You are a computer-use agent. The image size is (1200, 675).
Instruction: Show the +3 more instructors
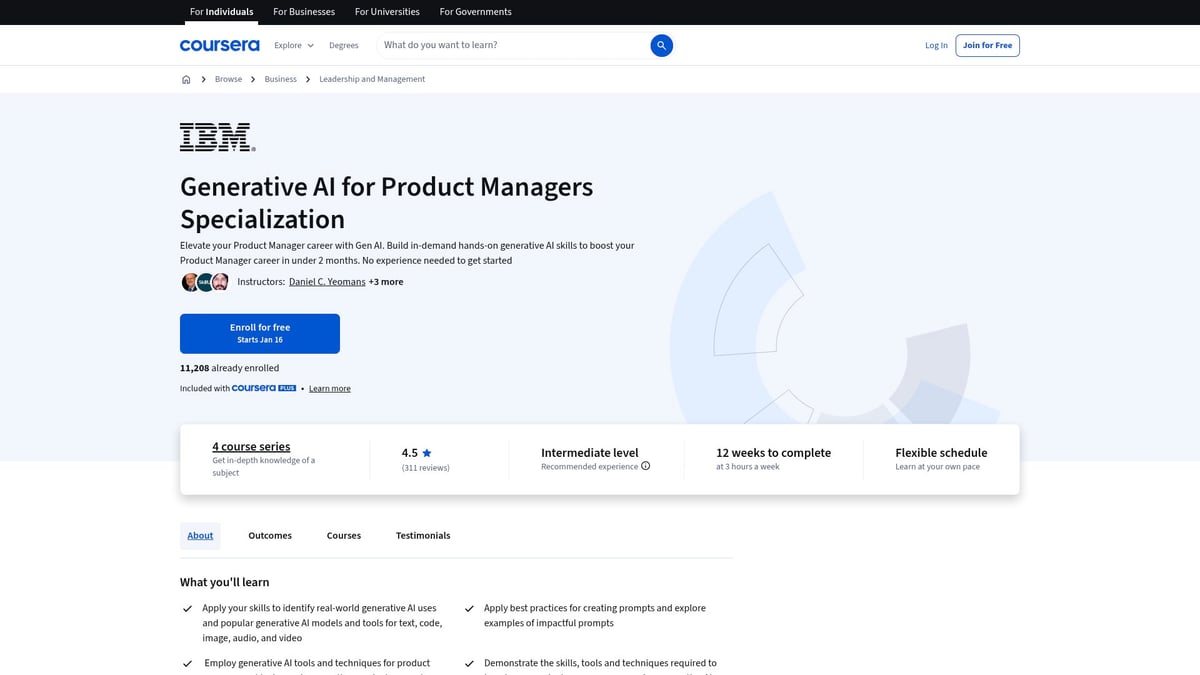(x=386, y=282)
